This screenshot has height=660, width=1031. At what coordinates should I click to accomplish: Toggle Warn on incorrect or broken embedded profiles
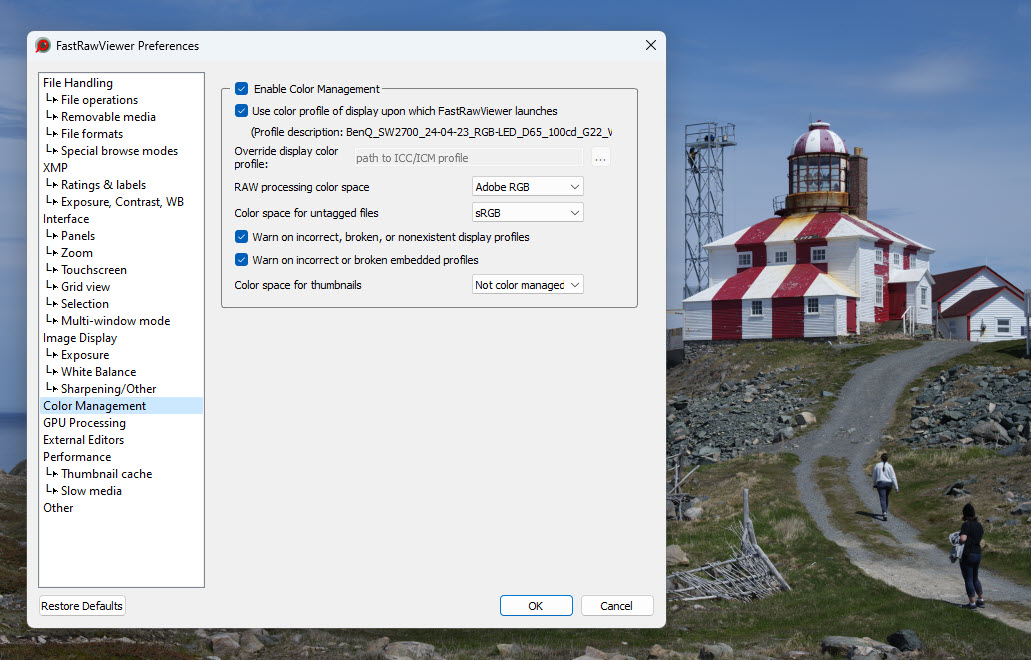(x=242, y=260)
